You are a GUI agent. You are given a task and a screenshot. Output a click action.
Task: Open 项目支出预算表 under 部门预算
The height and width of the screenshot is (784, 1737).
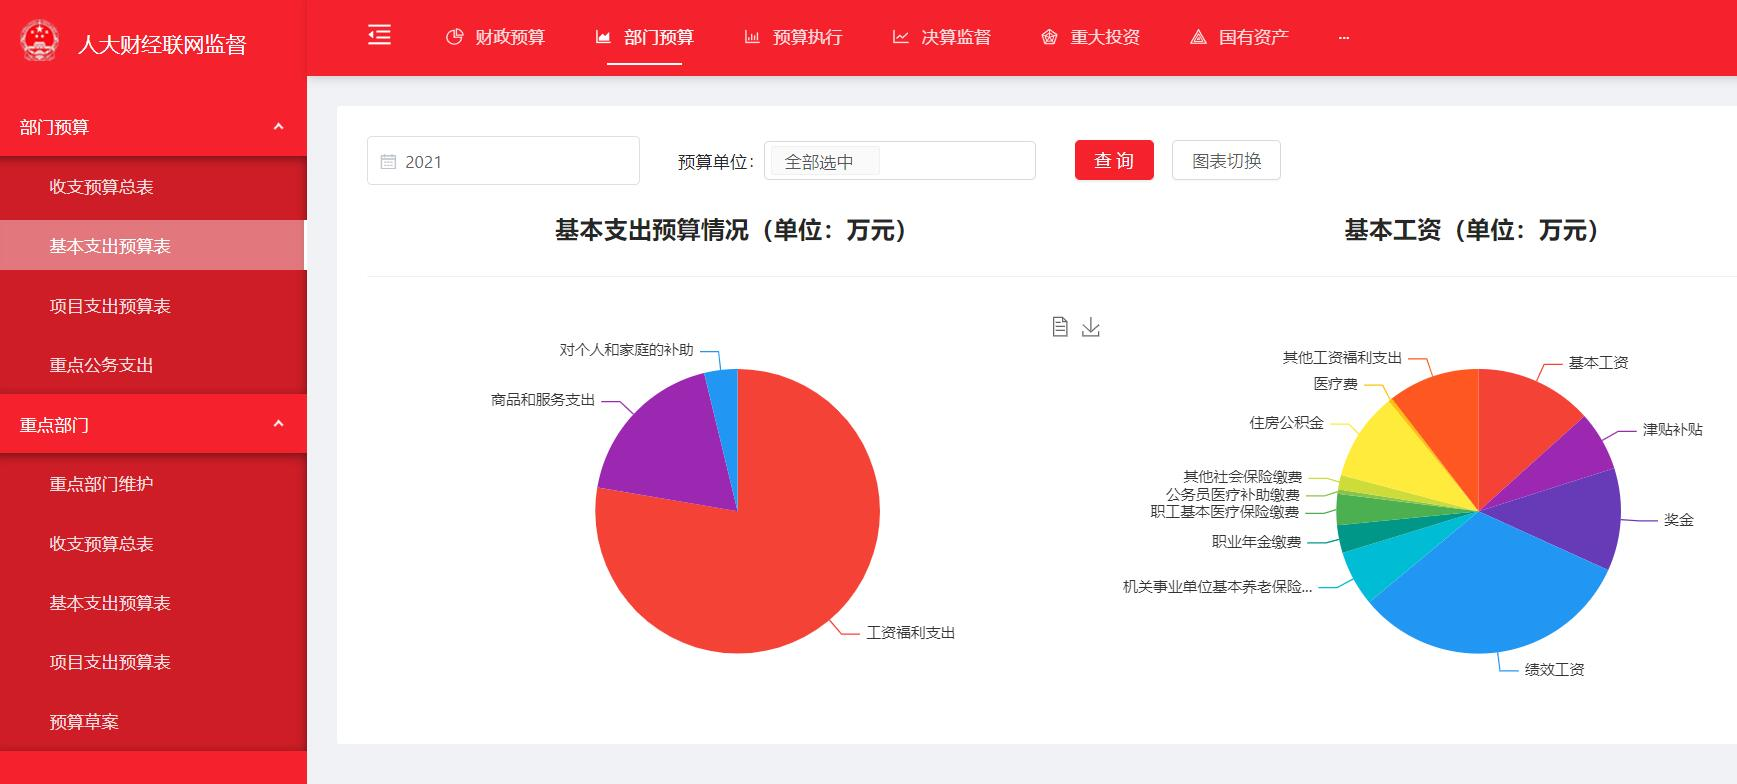[110, 306]
